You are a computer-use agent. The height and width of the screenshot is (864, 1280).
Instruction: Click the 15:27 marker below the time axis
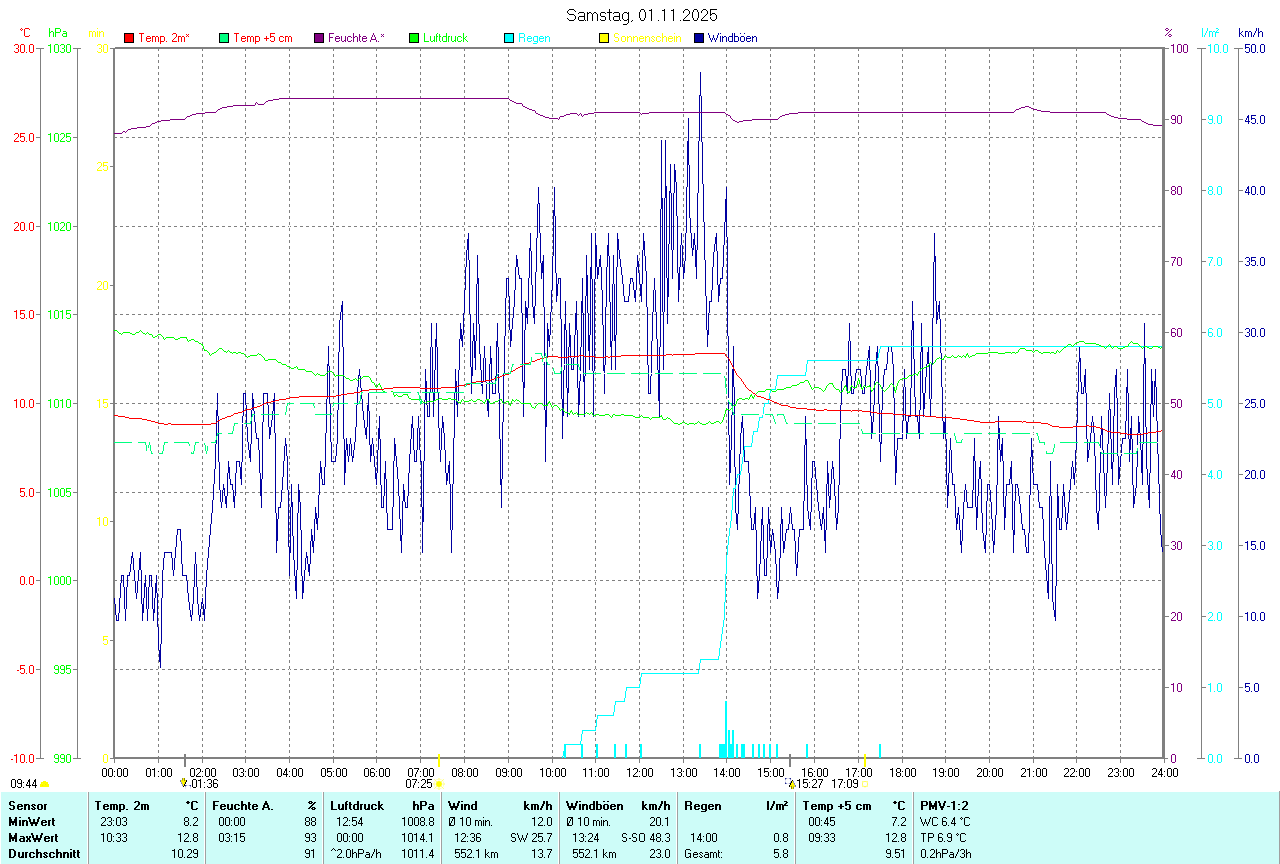[x=804, y=784]
